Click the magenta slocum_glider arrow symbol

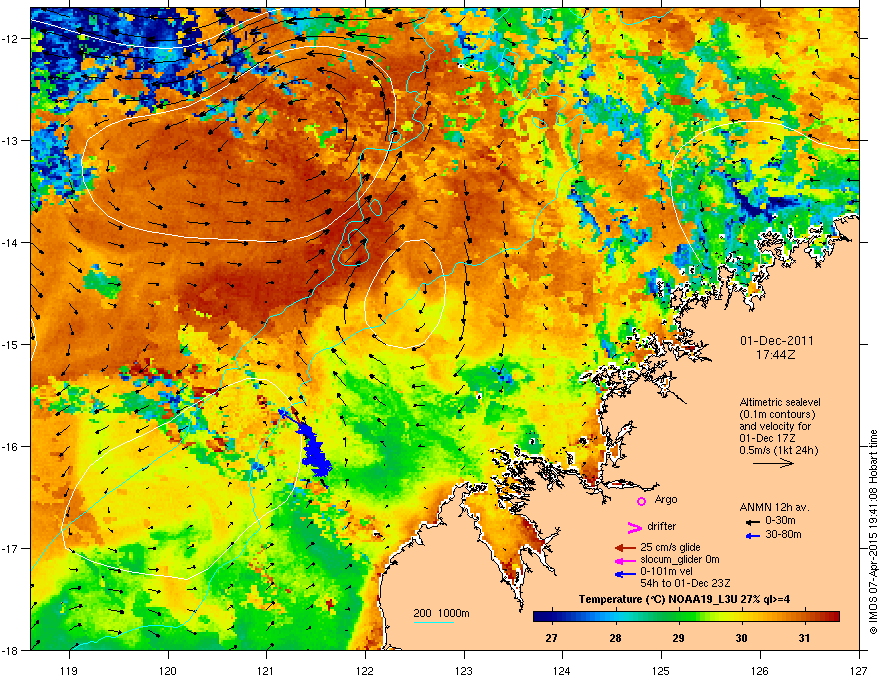[625, 560]
